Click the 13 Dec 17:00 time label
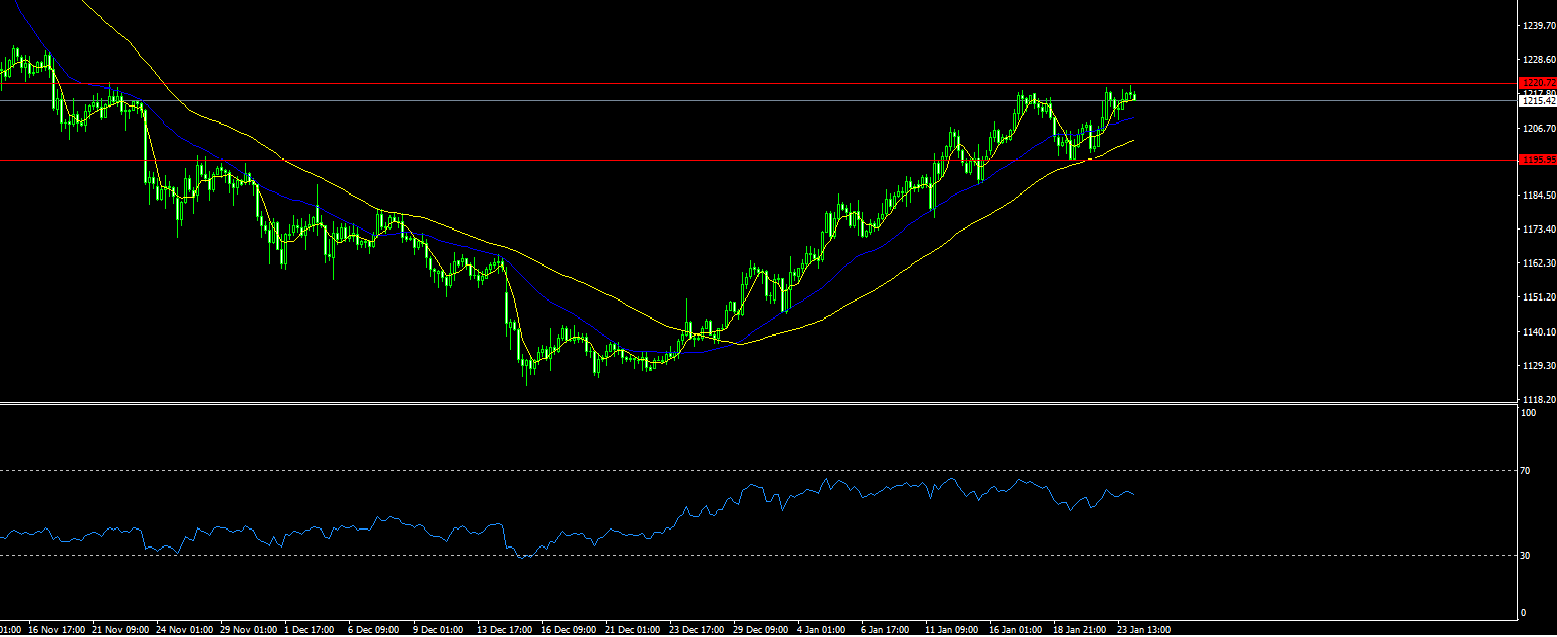1557x637 pixels. point(506,630)
